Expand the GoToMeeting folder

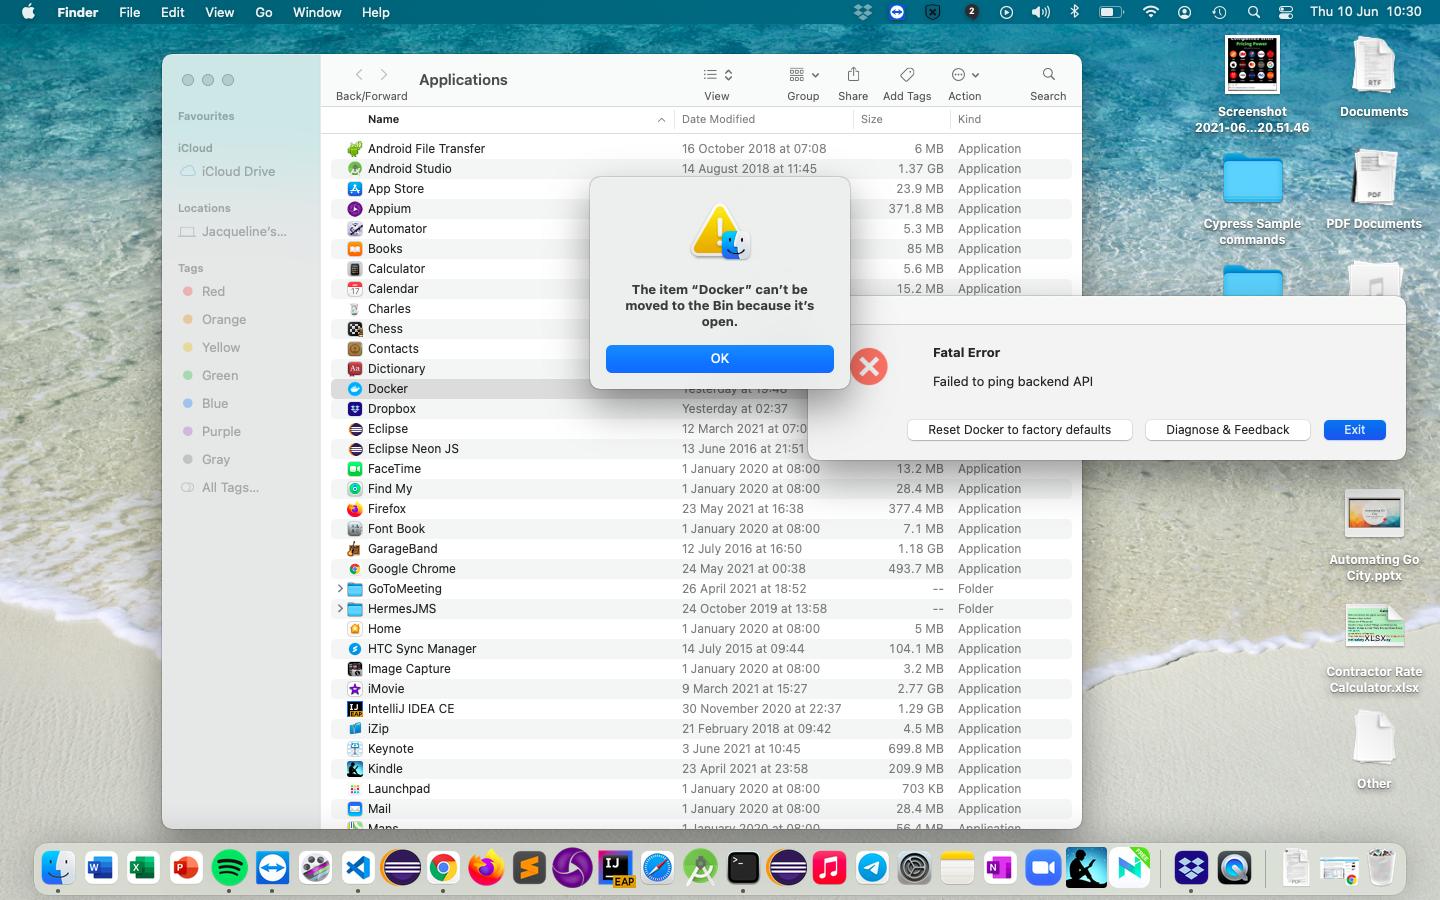tap(340, 589)
